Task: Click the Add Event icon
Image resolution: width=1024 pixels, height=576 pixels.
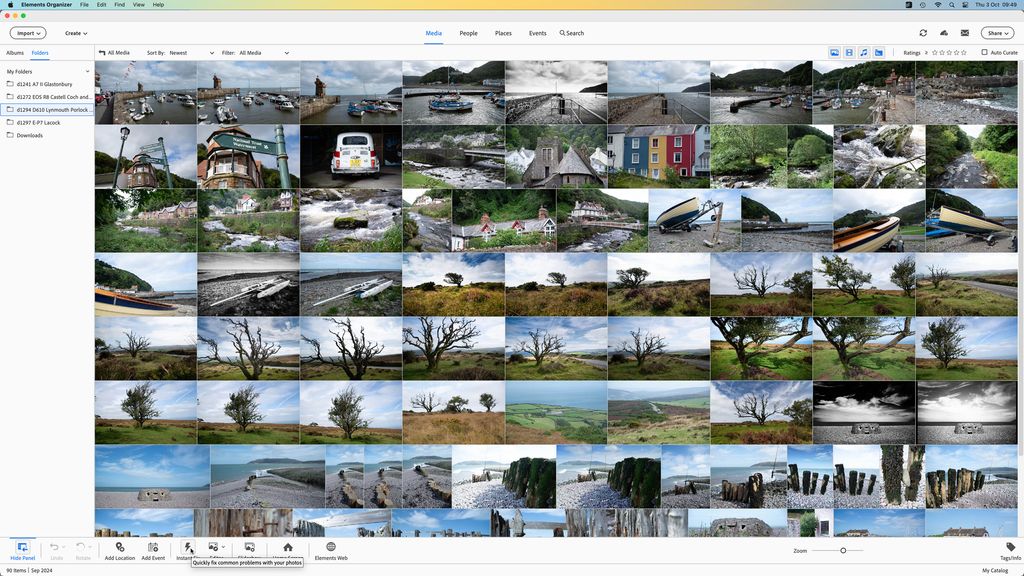Action: click(x=154, y=548)
